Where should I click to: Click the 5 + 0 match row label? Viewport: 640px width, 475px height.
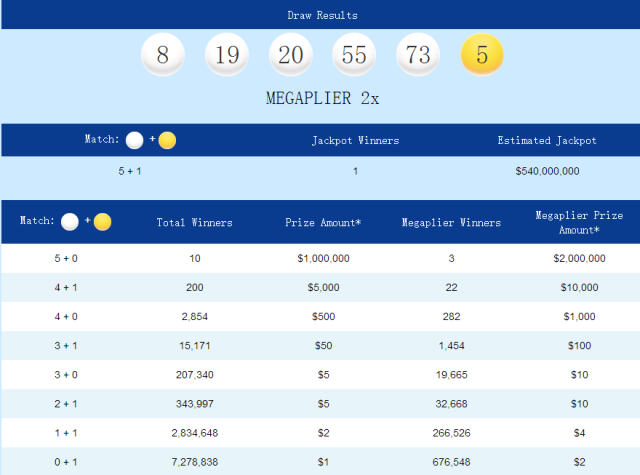[x=66, y=258]
